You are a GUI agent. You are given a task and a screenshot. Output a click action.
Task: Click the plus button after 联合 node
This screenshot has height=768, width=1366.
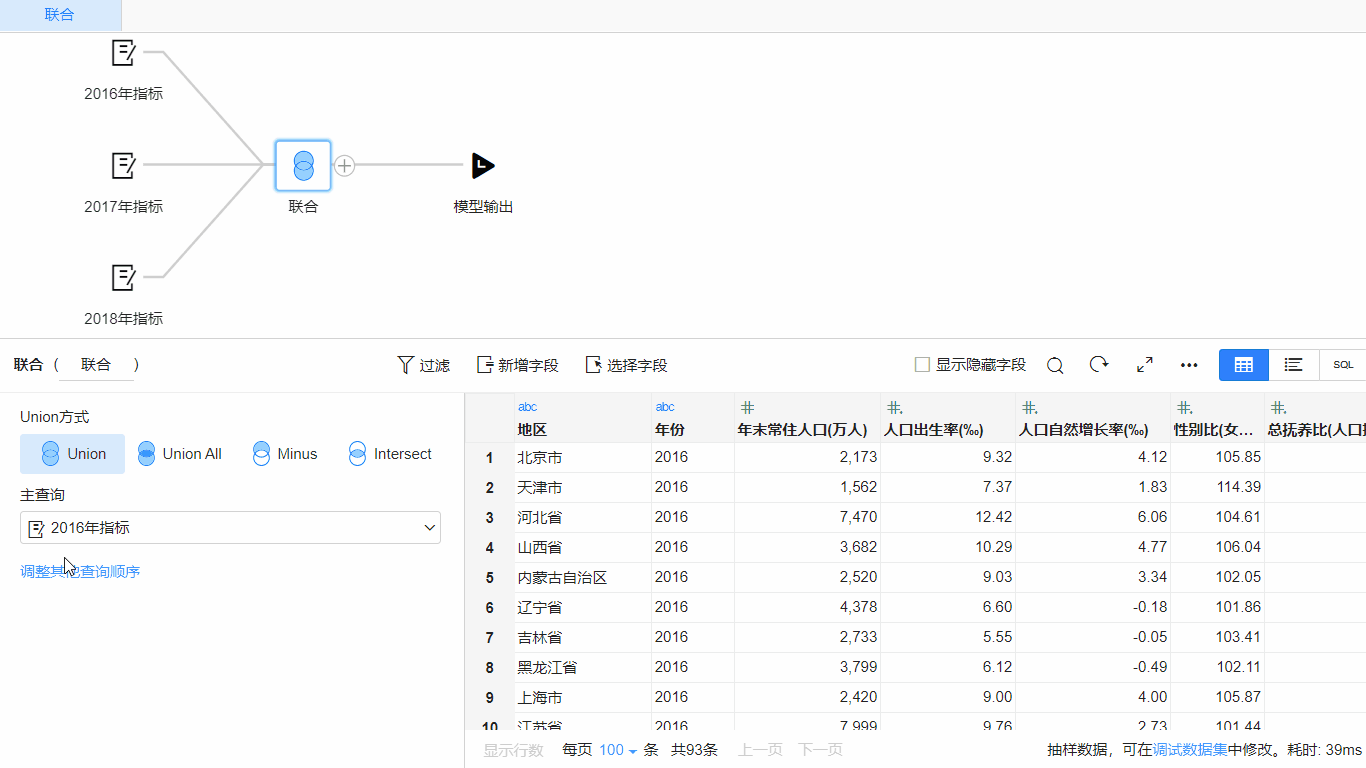pyautogui.click(x=344, y=166)
